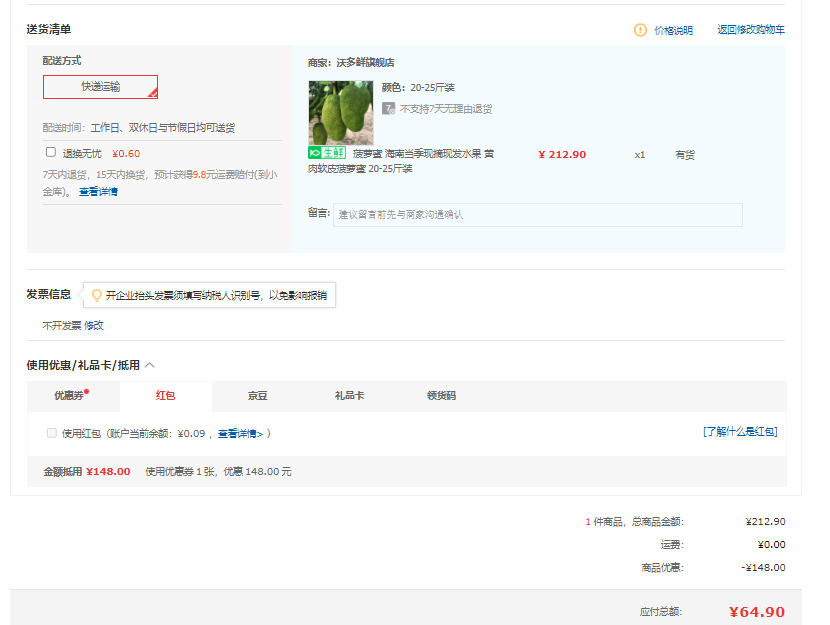Click the 金额抵用 ¥148.00 amount
The image size is (830, 625).
tap(108, 472)
